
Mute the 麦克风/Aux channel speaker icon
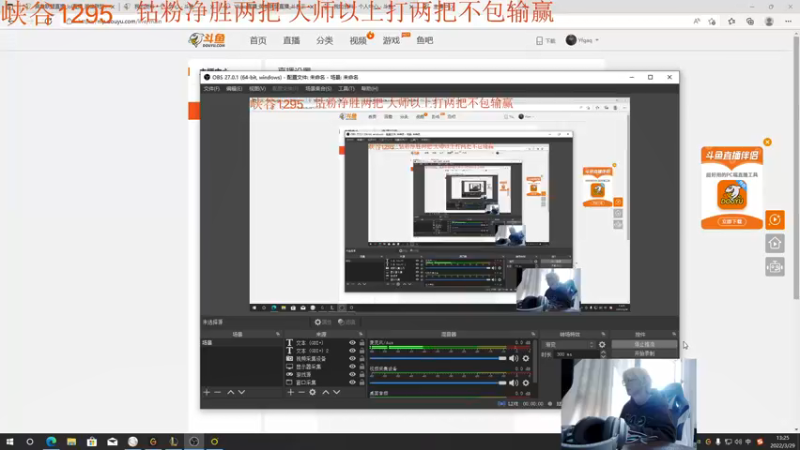(514, 359)
